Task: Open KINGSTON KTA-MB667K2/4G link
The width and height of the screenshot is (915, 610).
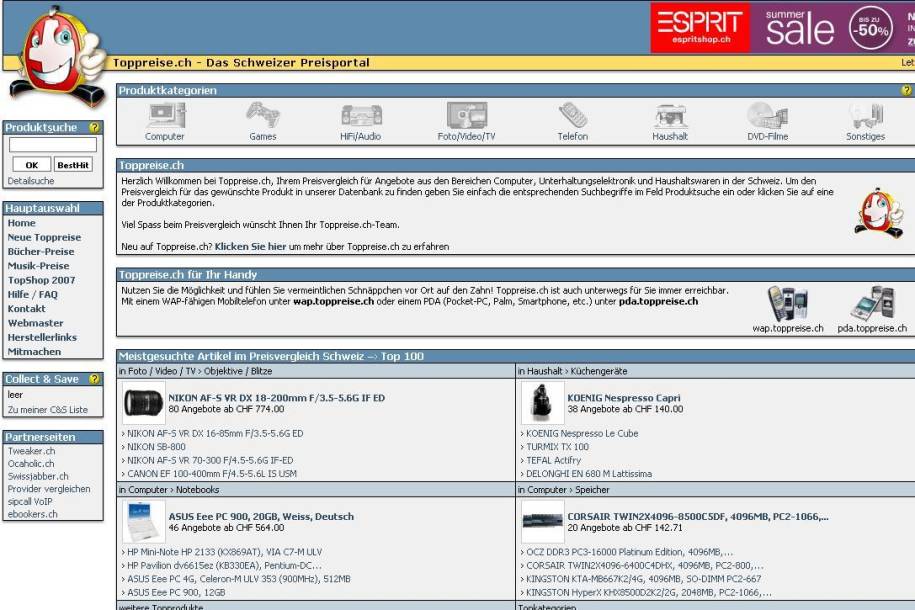Action: click(644, 578)
